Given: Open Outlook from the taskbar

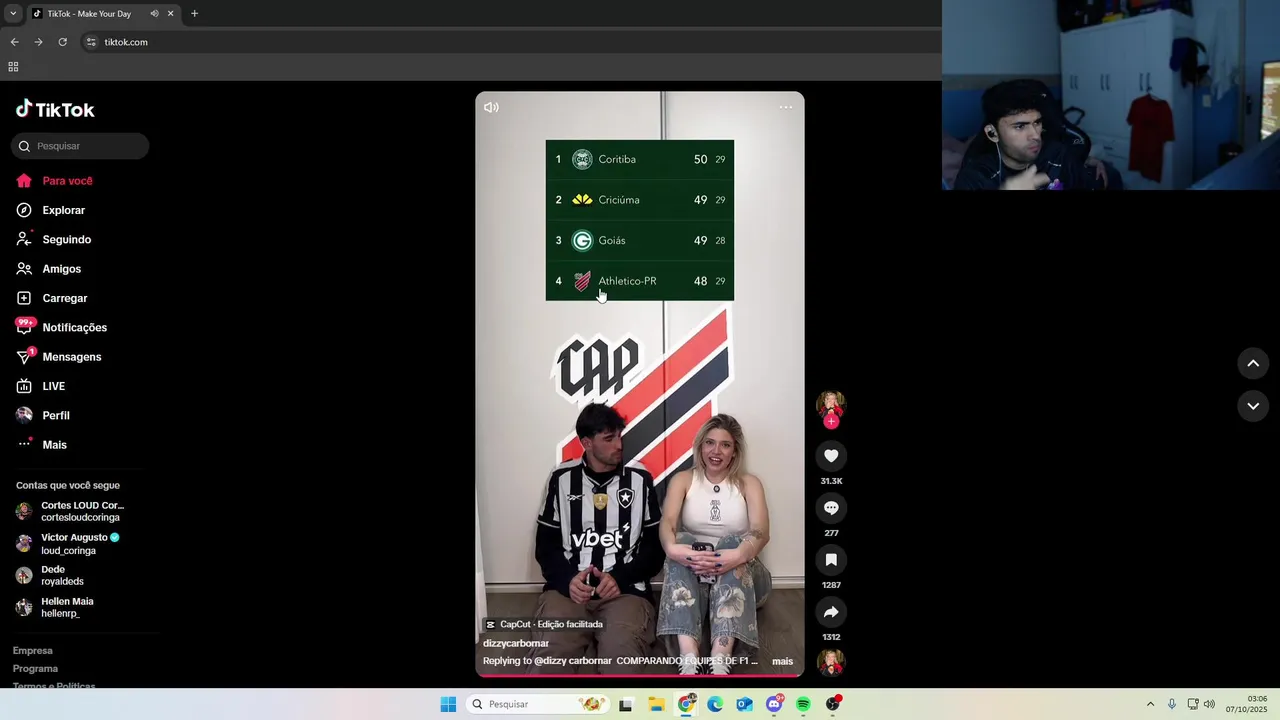Looking at the screenshot, I should 744,704.
